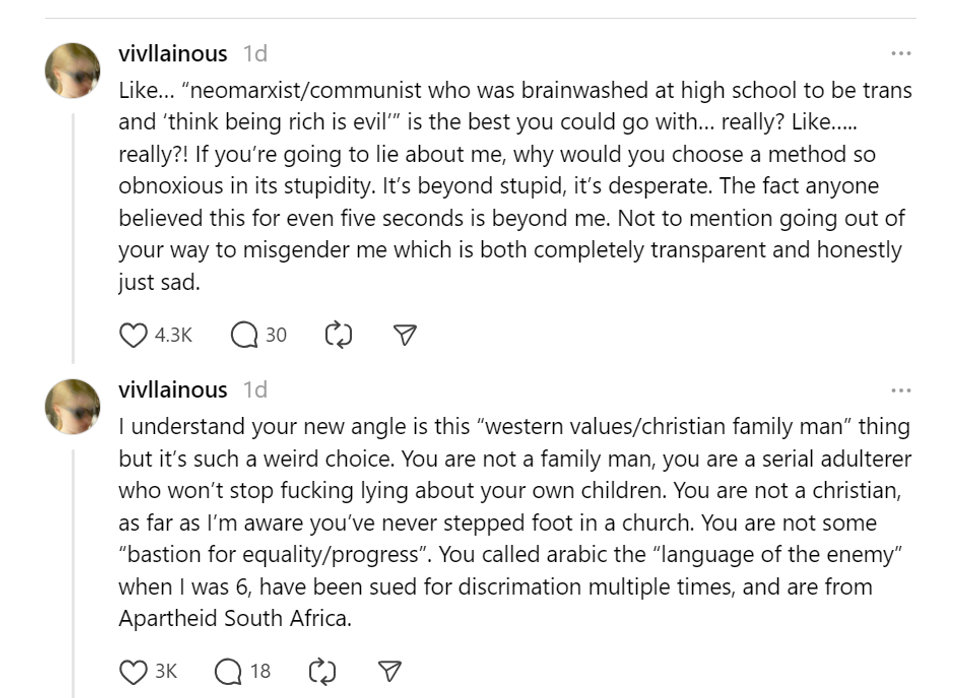
Task: Click the 4.3K like count
Action: coord(174,335)
